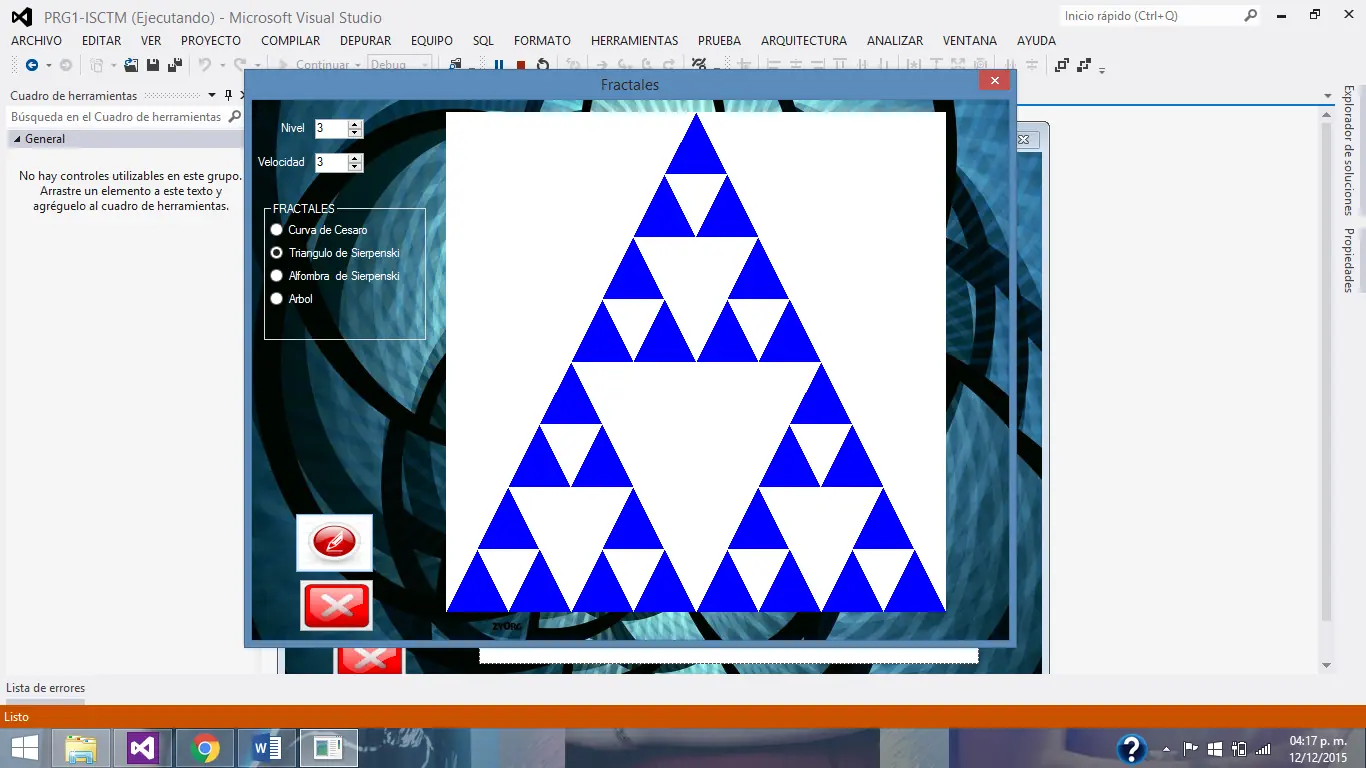This screenshot has width=1366, height=768.
Task: Open the ARQUITECTURA menu
Action: 804,41
